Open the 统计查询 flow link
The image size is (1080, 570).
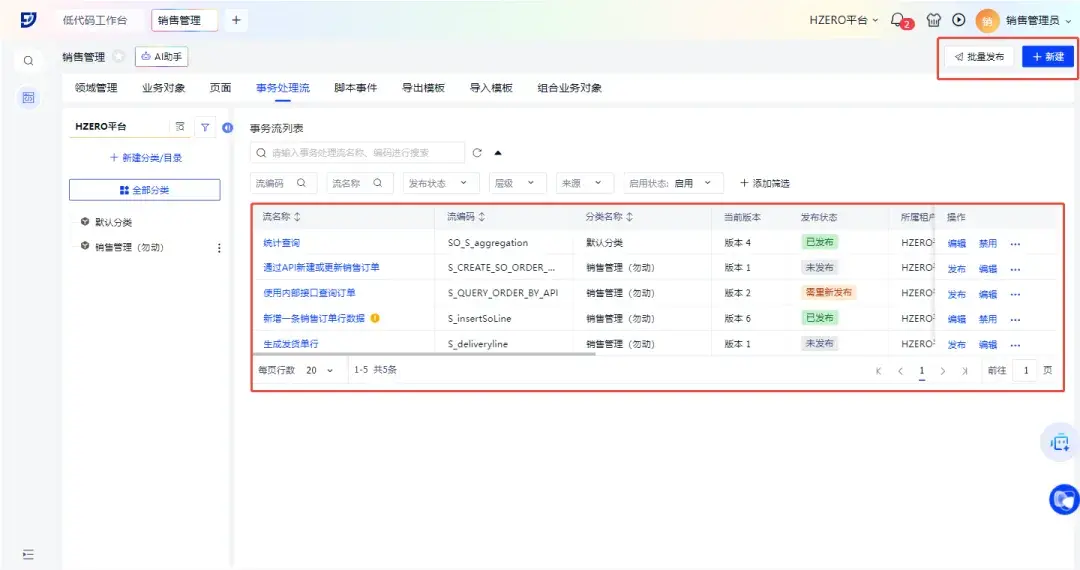(x=281, y=243)
